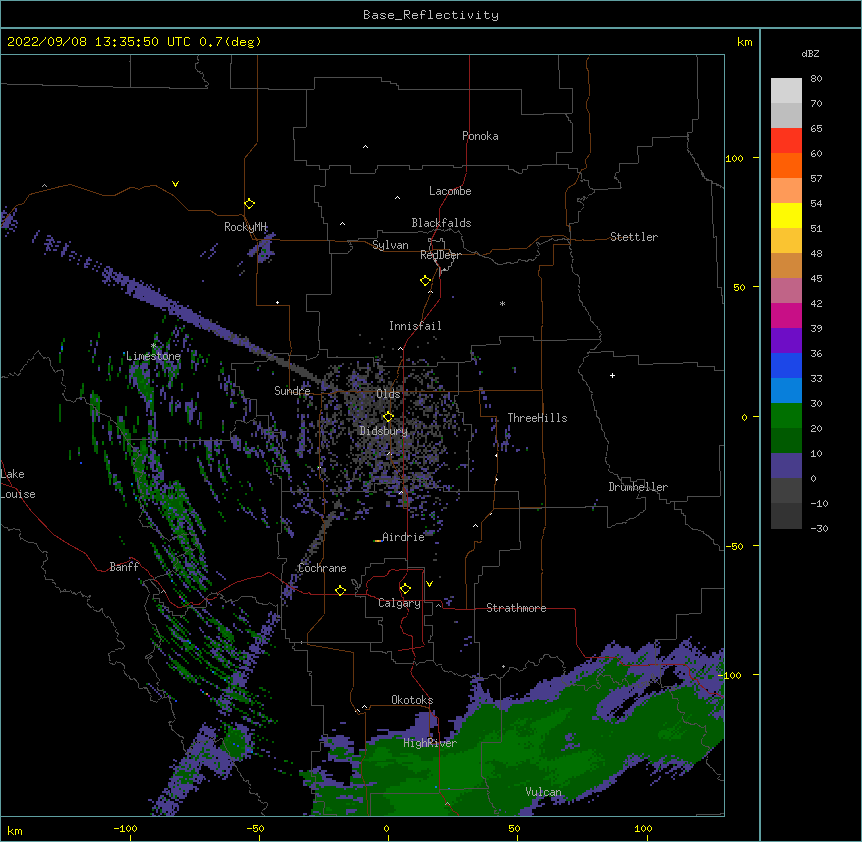Click the Limestone label
Viewport: 862px width, 842px height.
coord(153,356)
